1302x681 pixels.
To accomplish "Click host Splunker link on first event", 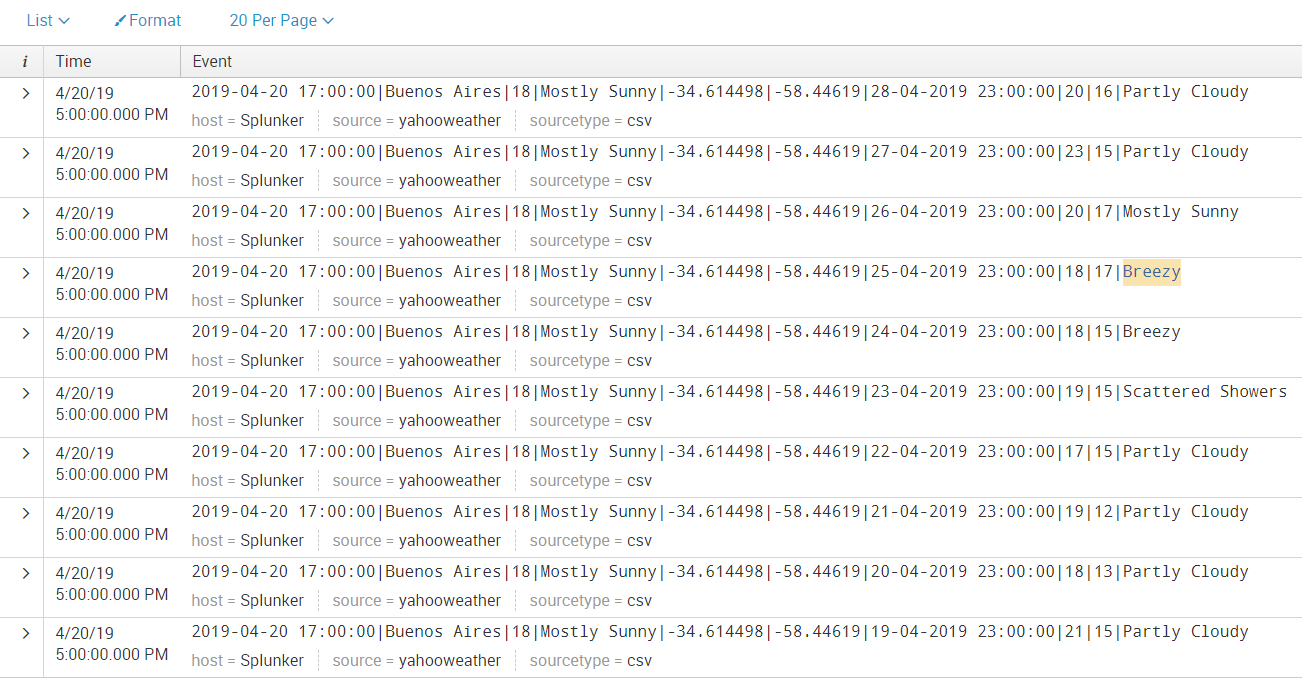I will (277, 119).
